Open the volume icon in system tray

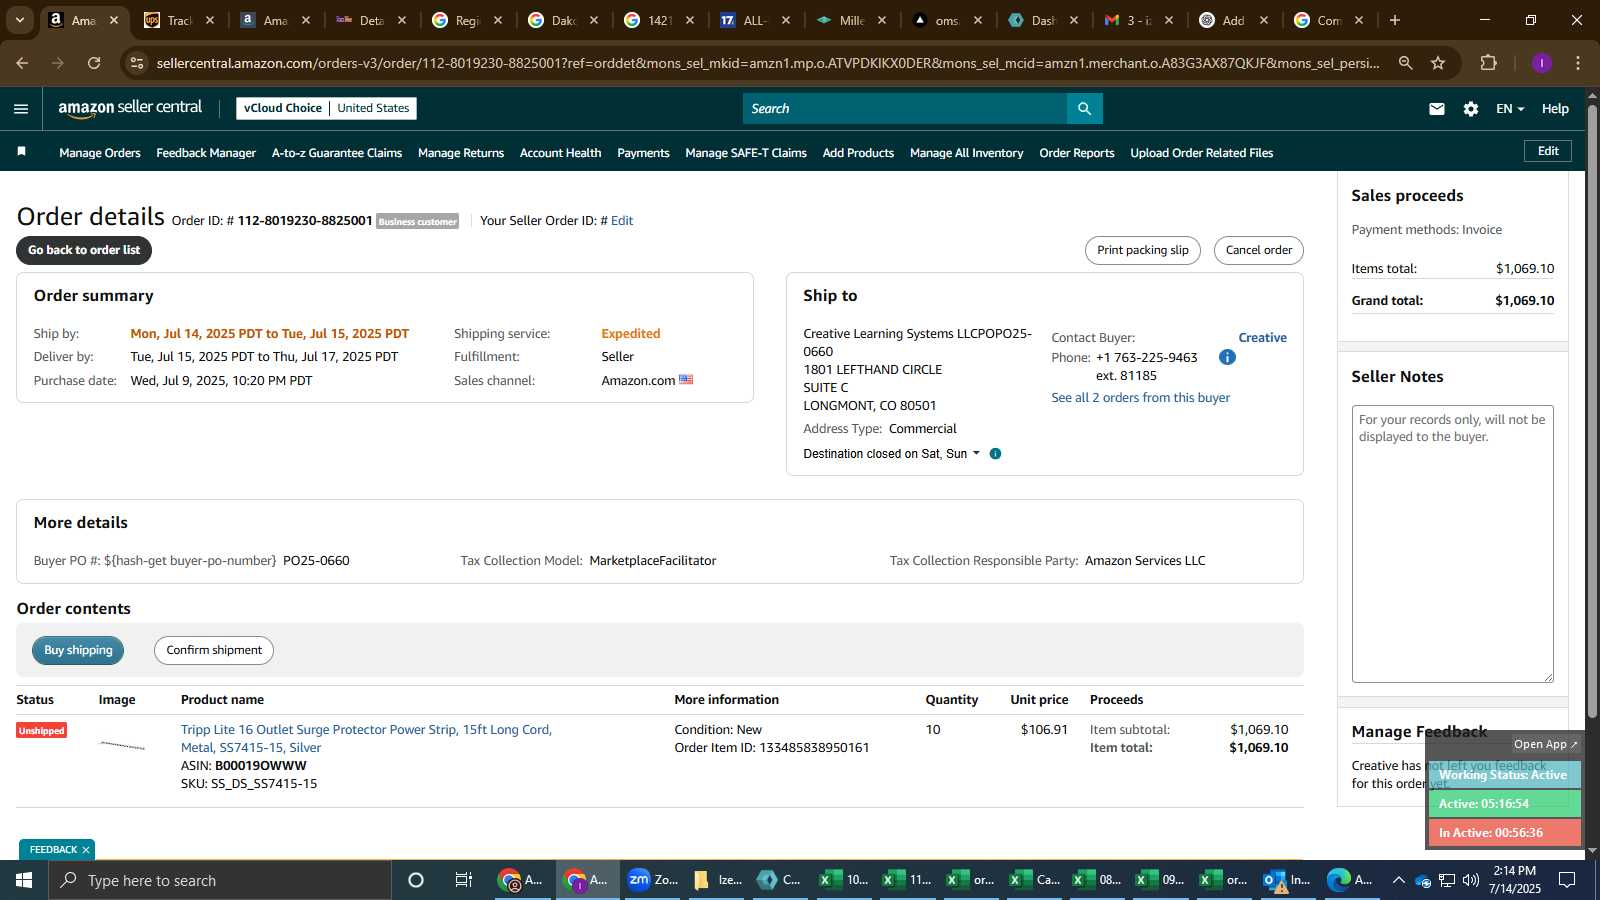click(1471, 880)
